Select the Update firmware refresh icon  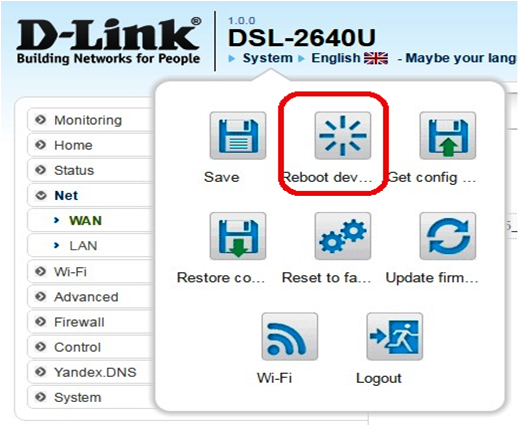coord(448,236)
